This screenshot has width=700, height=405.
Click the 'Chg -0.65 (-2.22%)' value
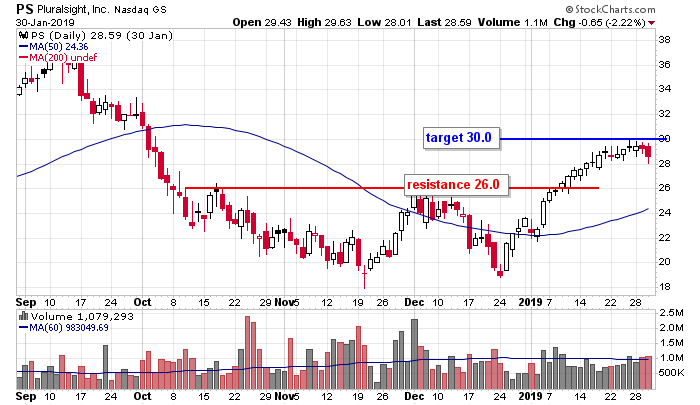click(x=600, y=22)
